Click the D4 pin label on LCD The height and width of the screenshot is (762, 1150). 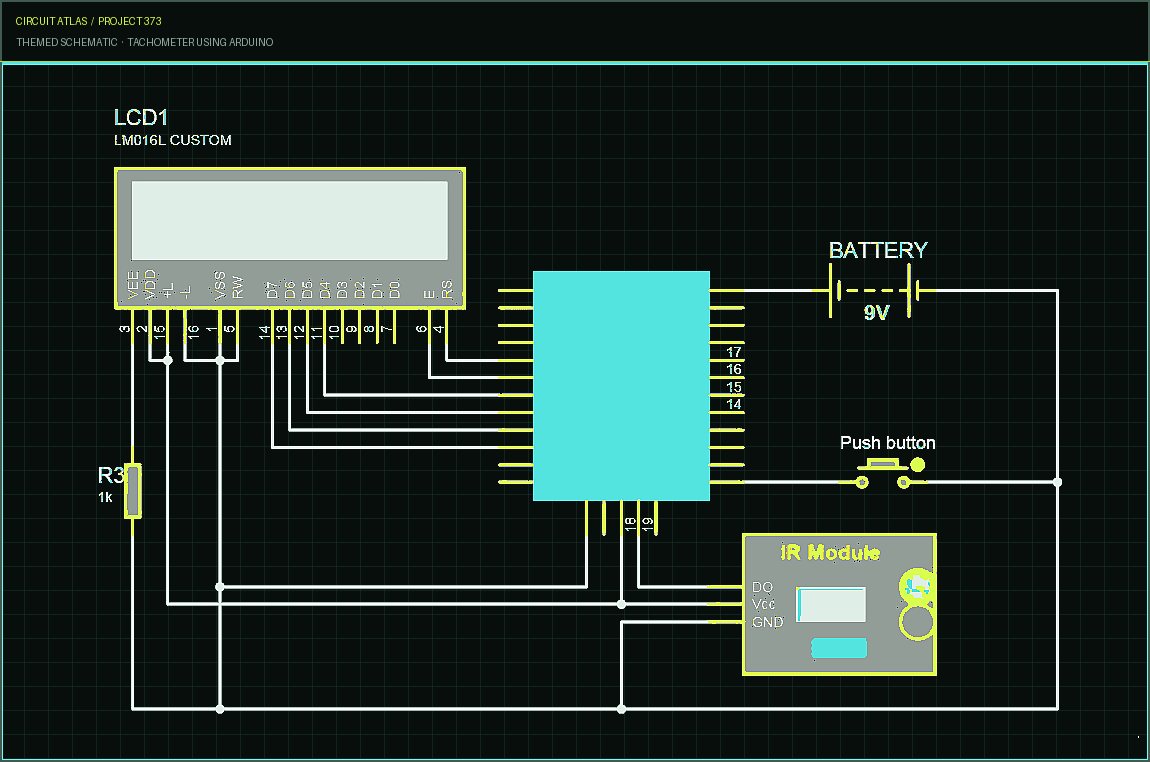point(325,290)
